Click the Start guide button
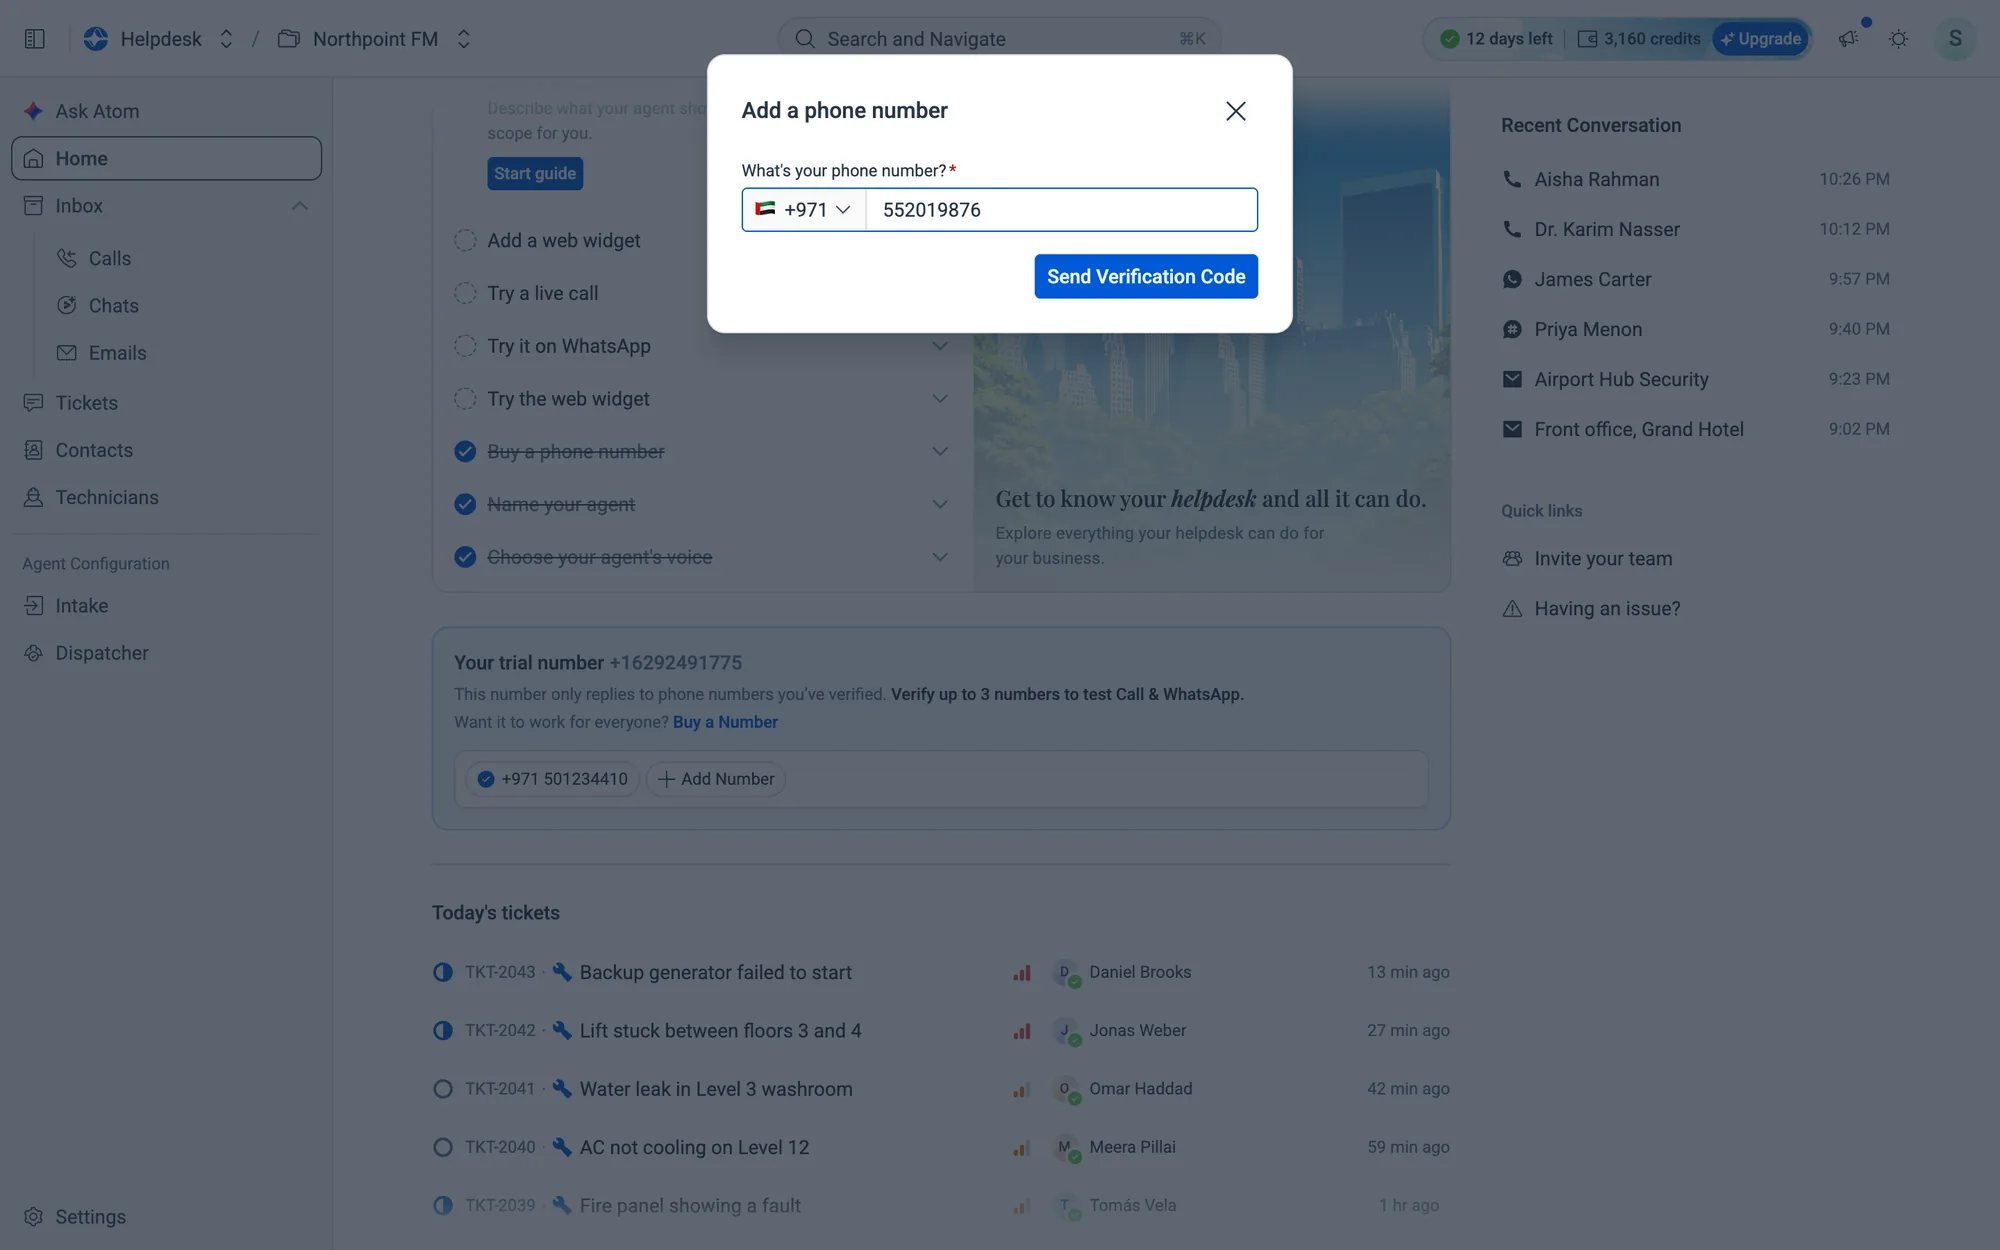Screen dimensions: 2000x1250 [x=535, y=173]
